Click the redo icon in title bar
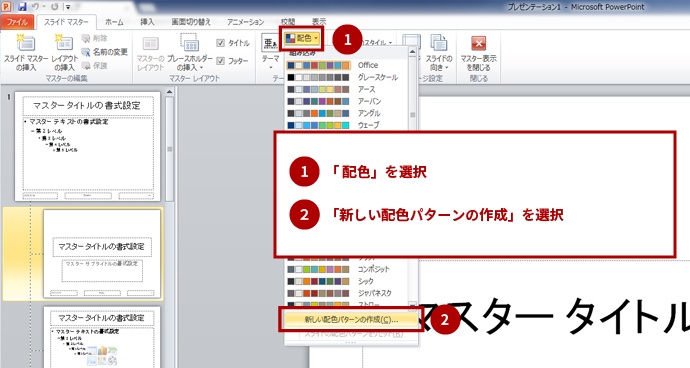 55,7
